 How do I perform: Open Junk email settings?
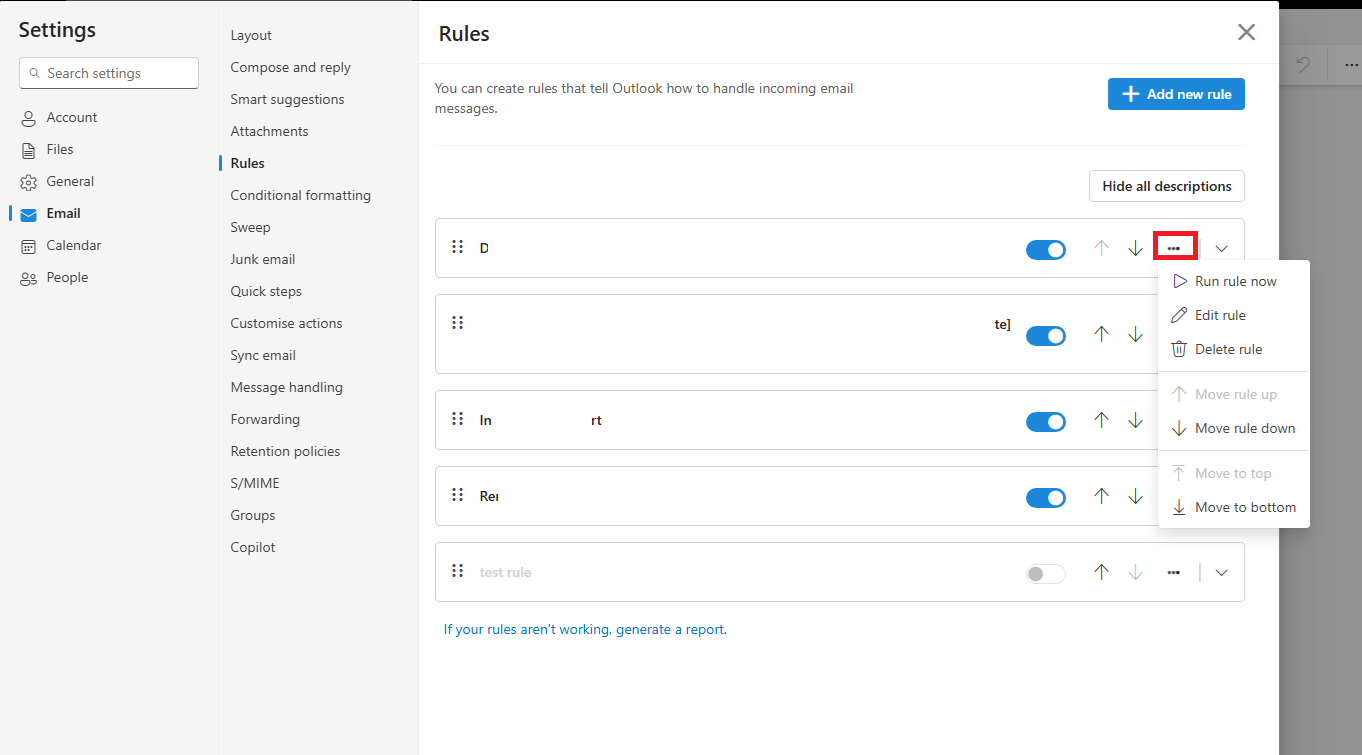(x=263, y=259)
